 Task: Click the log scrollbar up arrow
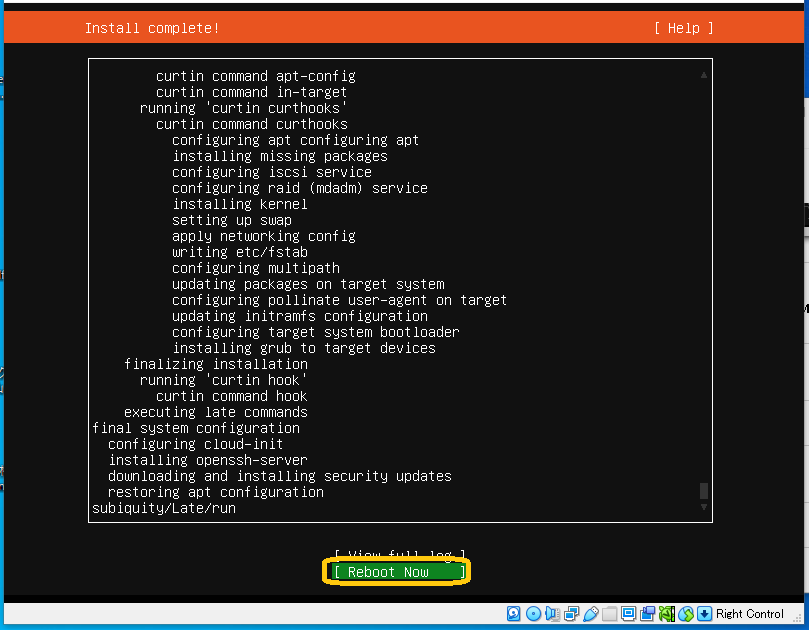(704, 75)
